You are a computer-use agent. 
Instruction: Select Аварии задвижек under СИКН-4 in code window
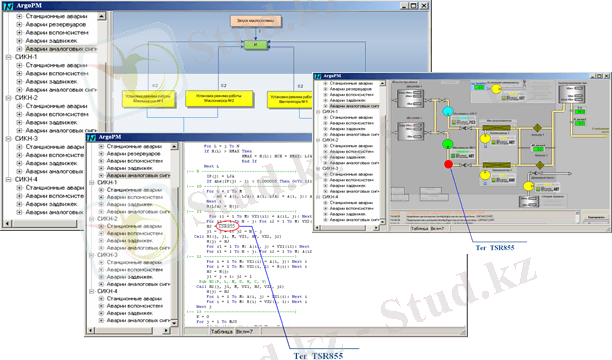(x=130, y=313)
